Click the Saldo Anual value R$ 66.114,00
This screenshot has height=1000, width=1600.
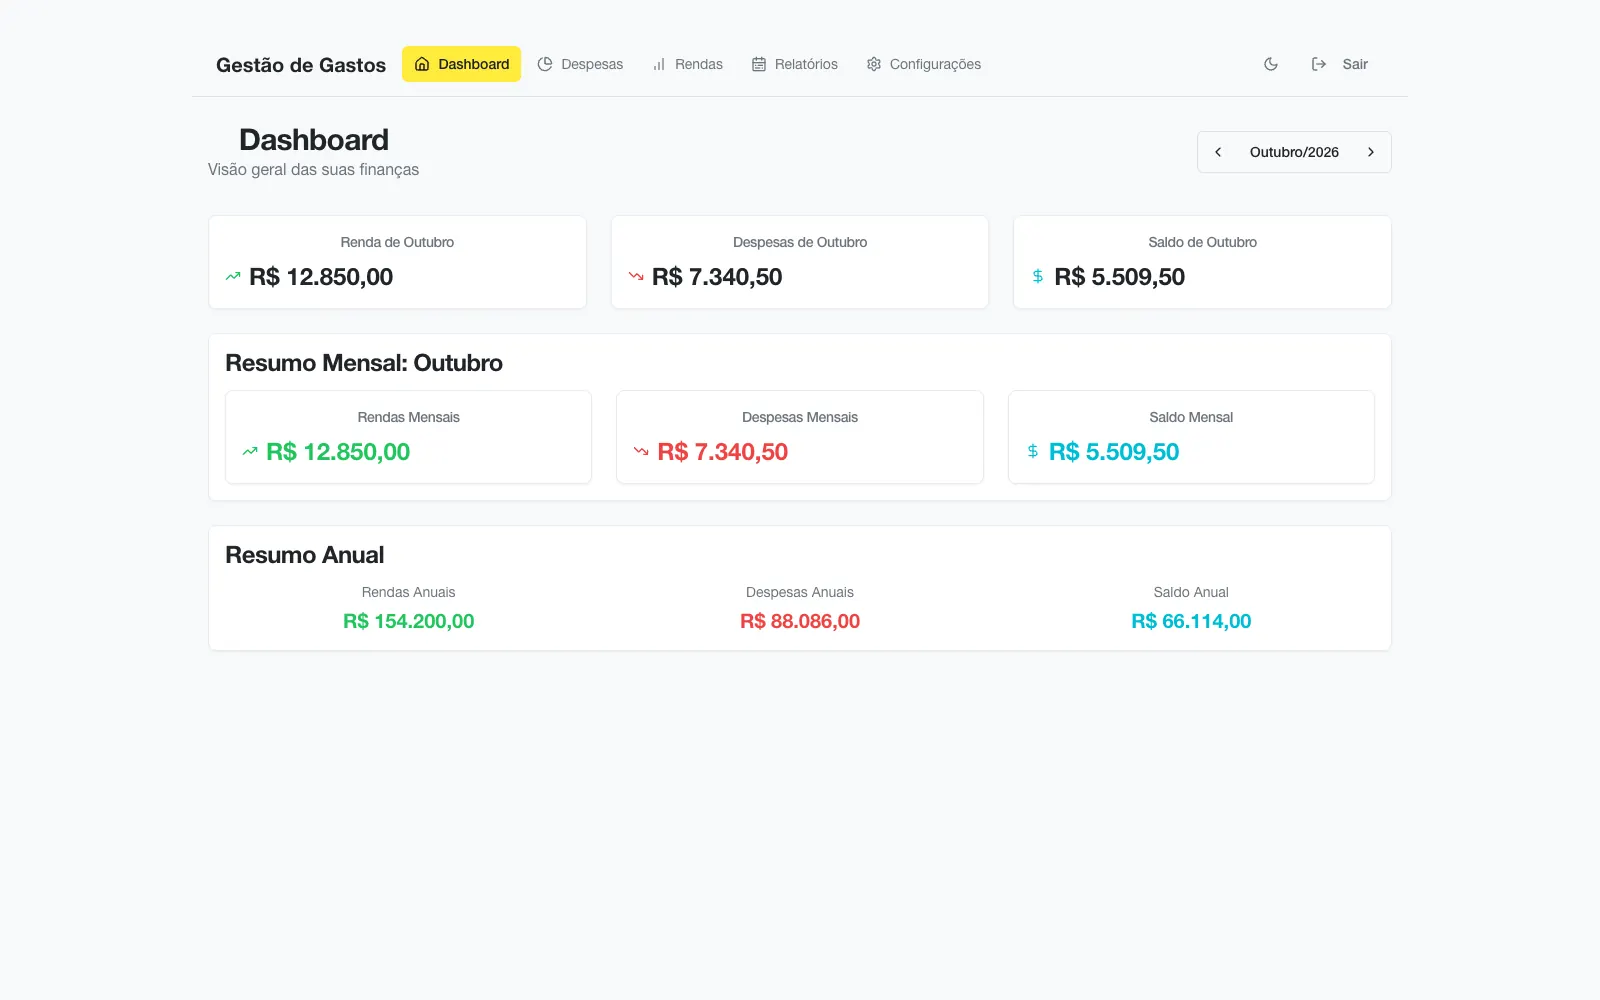click(x=1191, y=621)
